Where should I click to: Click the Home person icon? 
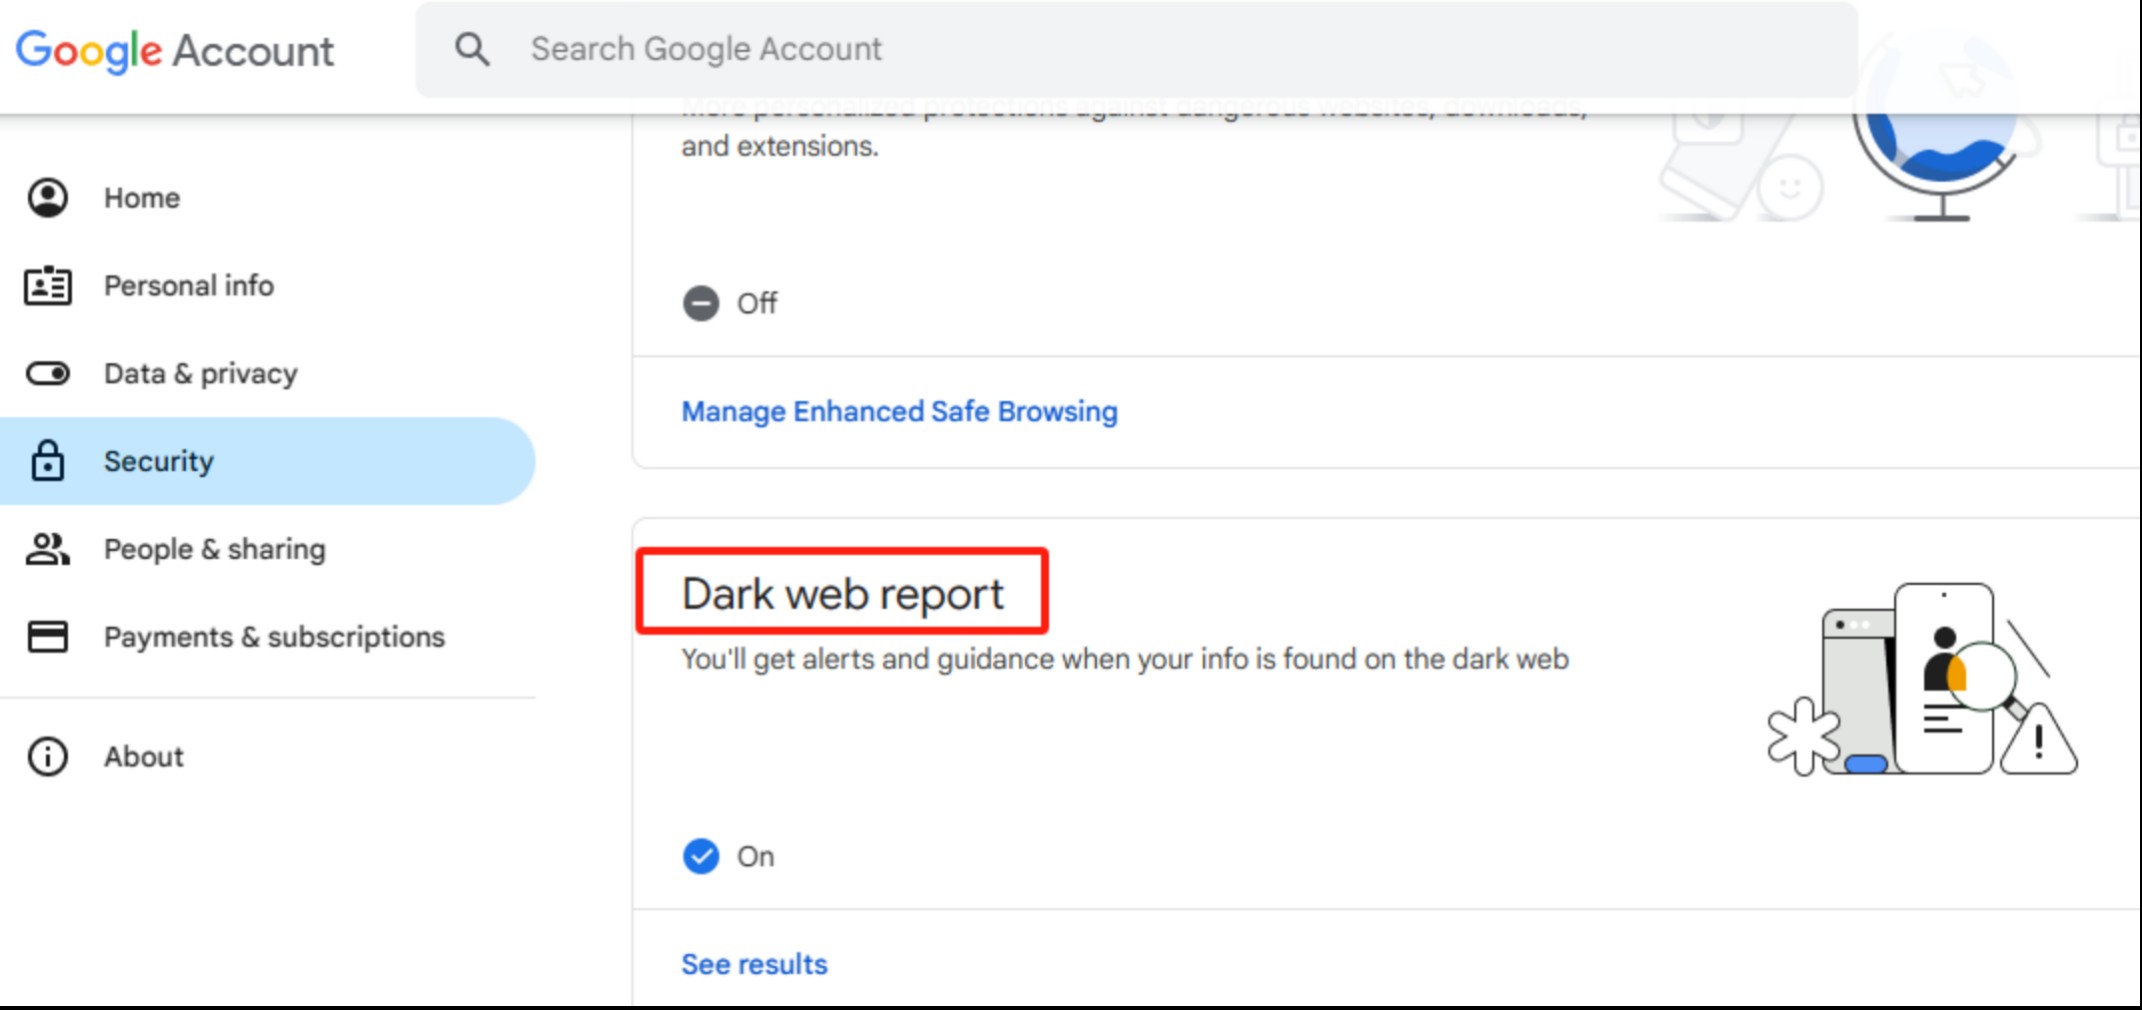48,198
